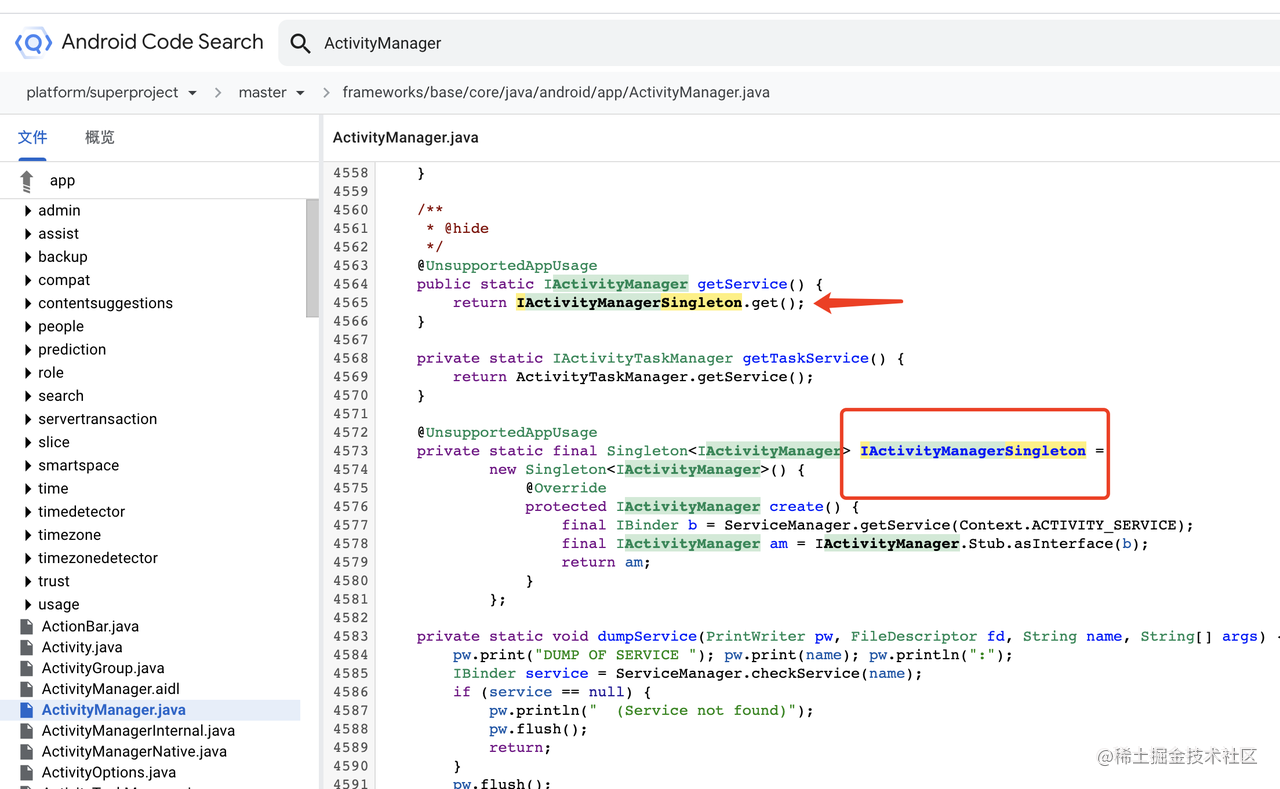Image resolution: width=1280 pixels, height=789 pixels.
Task: Expand the slice folder
Action: [27, 442]
